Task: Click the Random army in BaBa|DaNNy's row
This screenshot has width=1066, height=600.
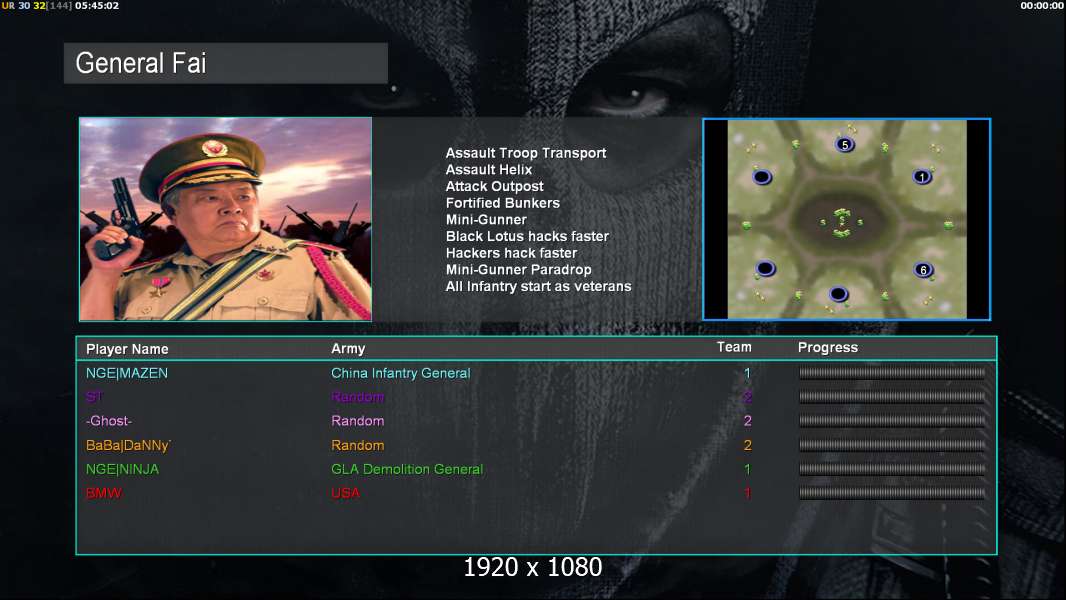Action: [x=358, y=446]
